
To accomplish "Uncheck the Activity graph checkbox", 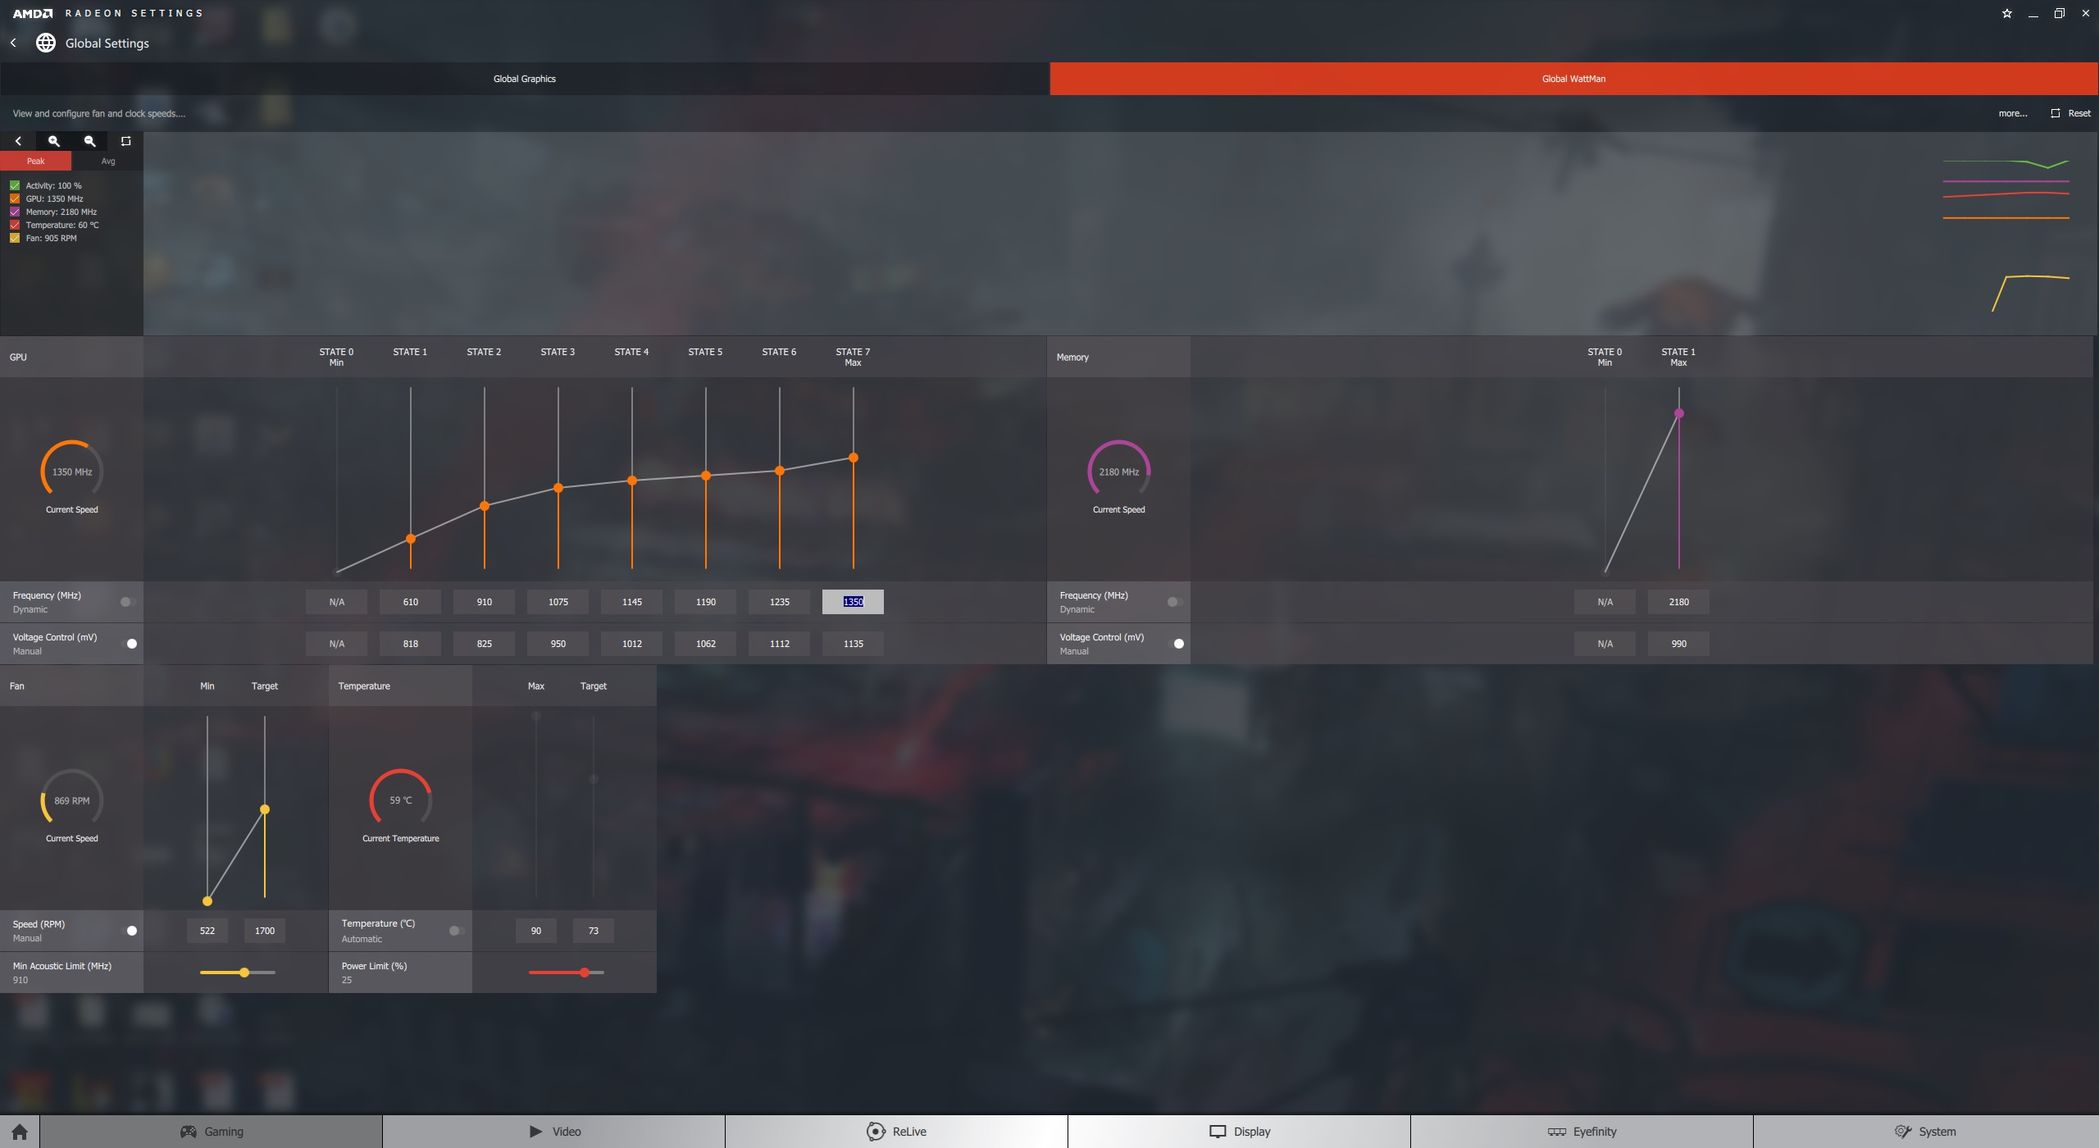I will [15, 186].
